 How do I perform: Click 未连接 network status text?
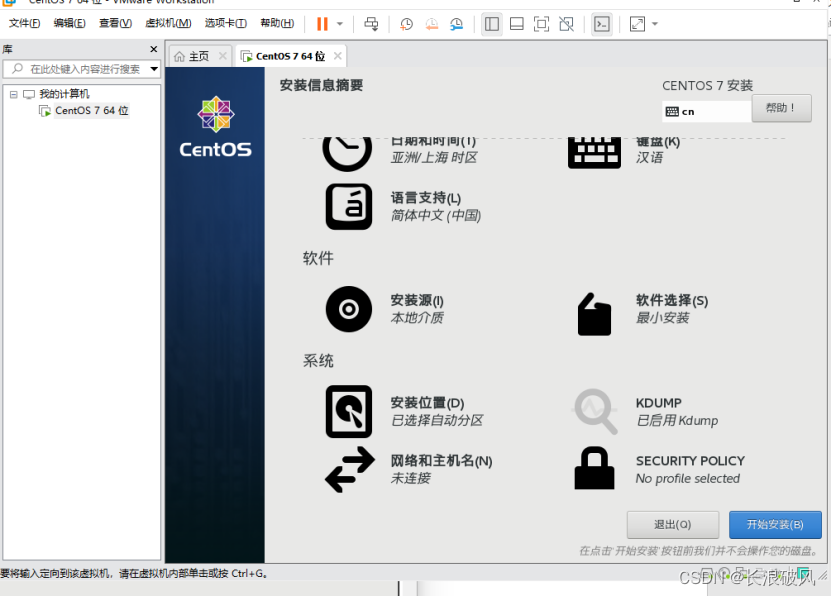coord(411,478)
